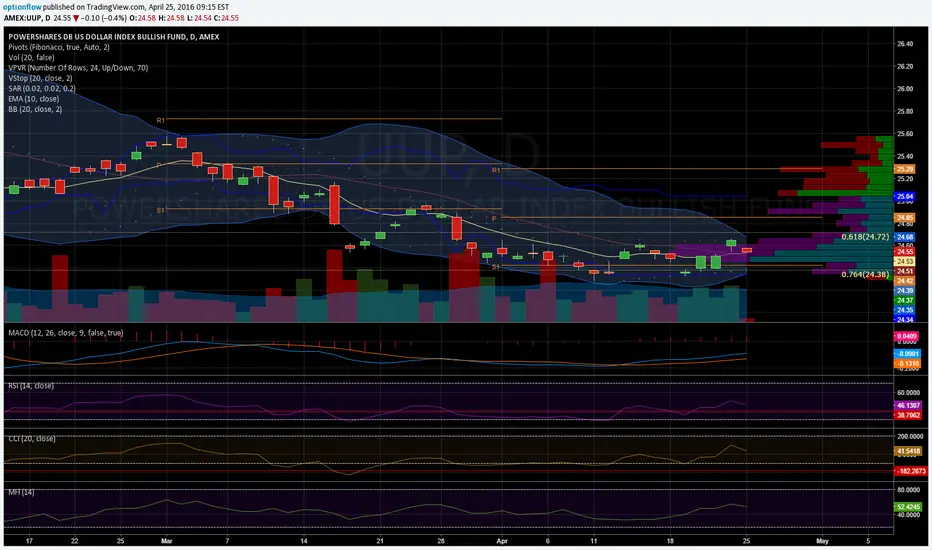The width and height of the screenshot is (932, 550).
Task: Click the 0.764(24.38) Fibonacci label
Action: (x=865, y=275)
